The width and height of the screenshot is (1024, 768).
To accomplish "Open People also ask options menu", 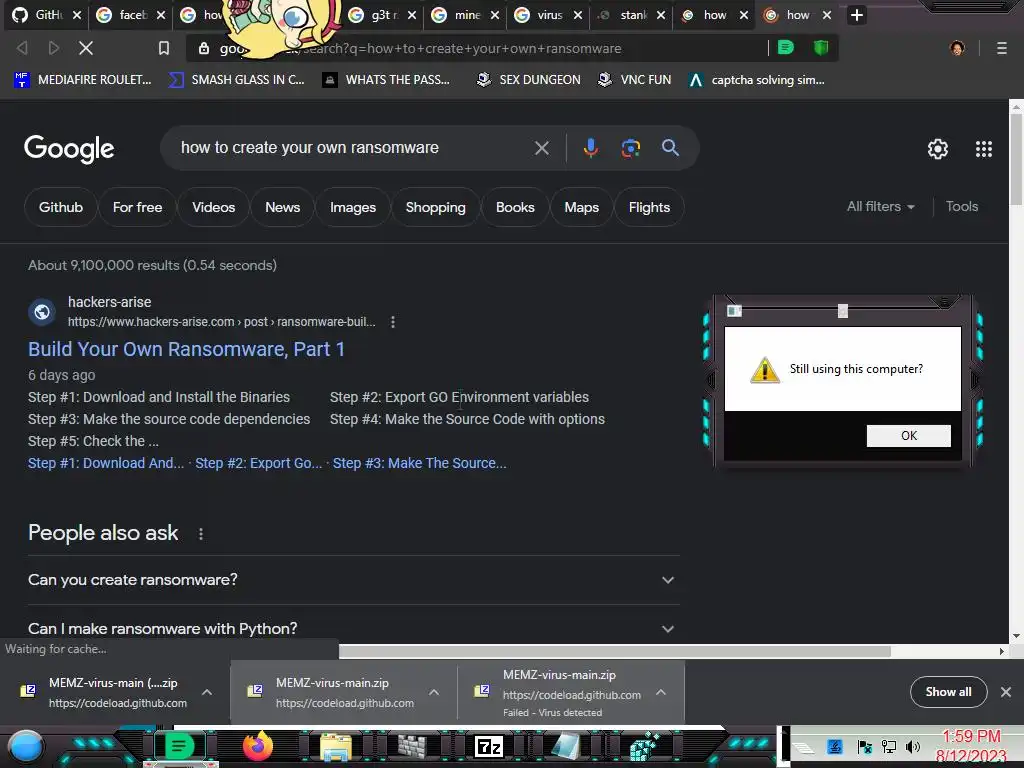I will click(x=201, y=534).
